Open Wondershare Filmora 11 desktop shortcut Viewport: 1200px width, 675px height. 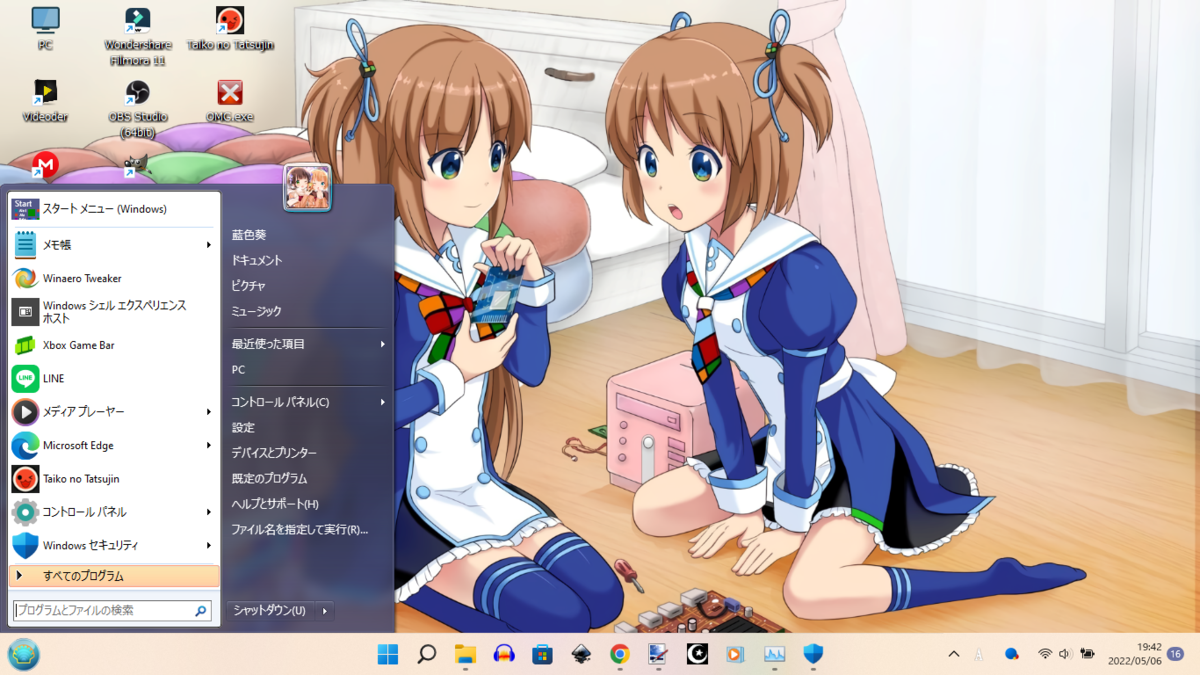pyautogui.click(x=138, y=36)
